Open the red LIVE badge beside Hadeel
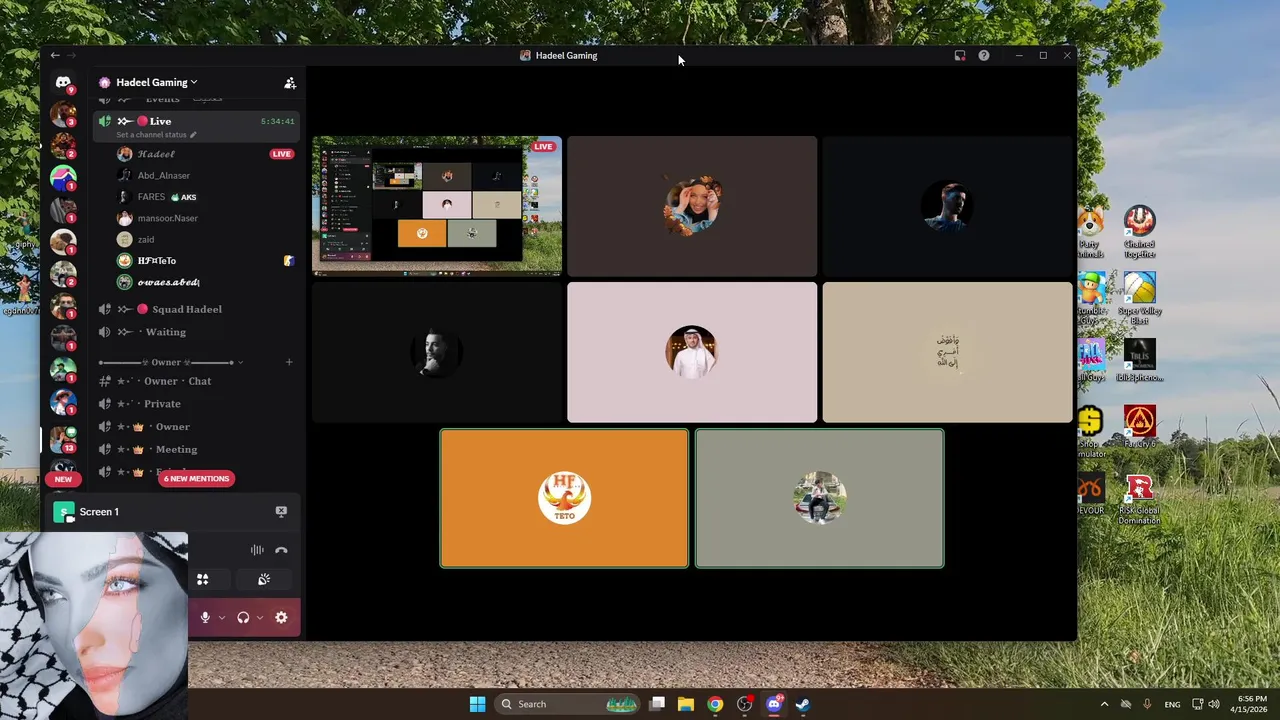1280x720 pixels. 281,154
